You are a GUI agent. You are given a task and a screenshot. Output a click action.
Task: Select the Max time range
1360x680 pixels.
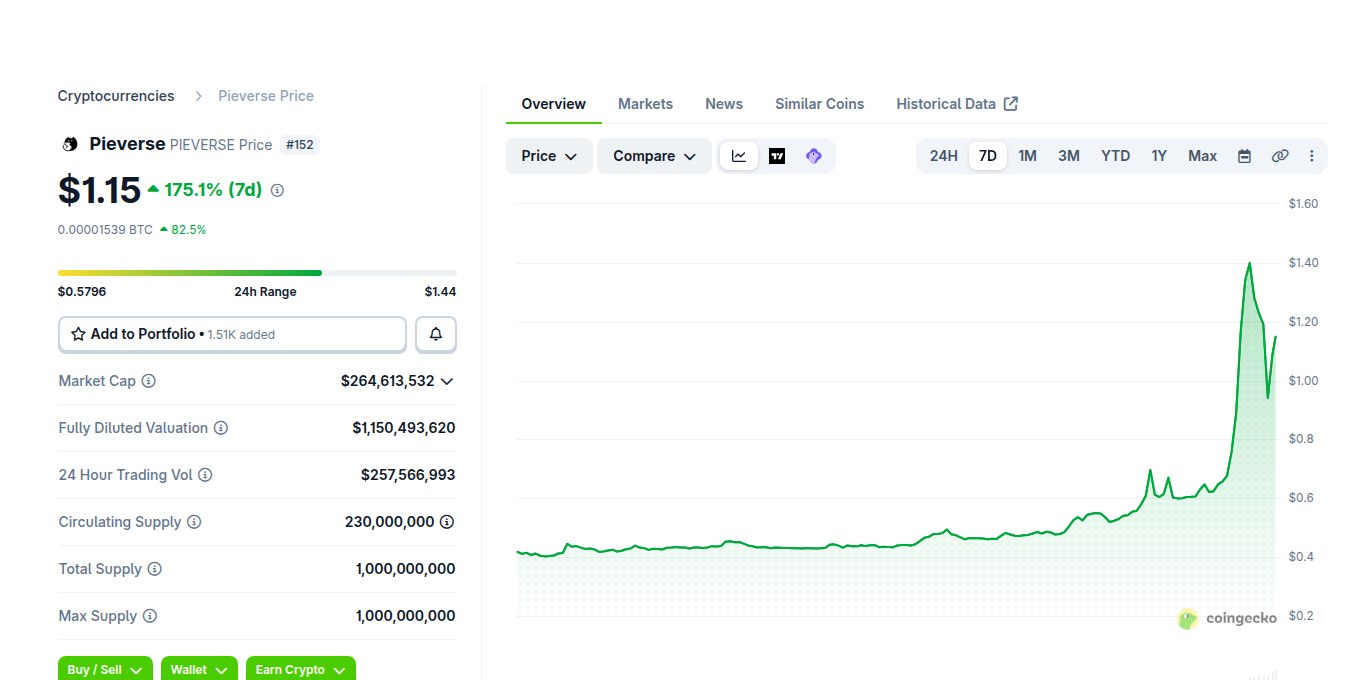tap(1202, 156)
